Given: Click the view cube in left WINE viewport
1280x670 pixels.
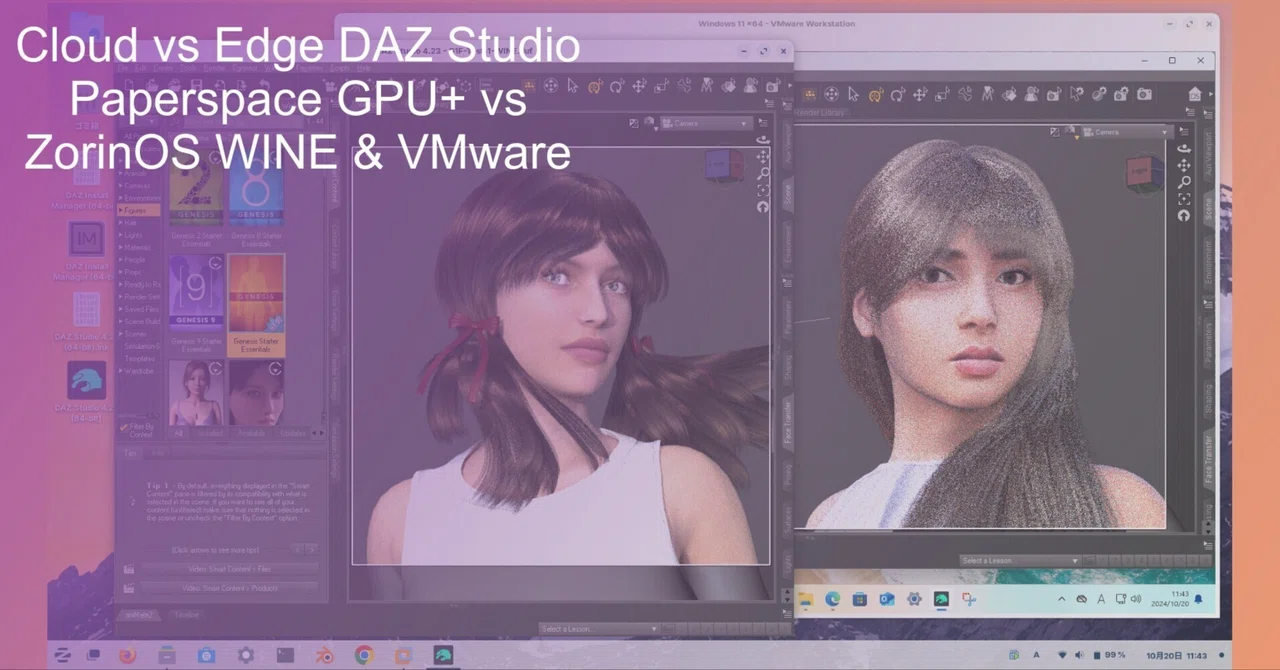Looking at the screenshot, I should (x=724, y=164).
